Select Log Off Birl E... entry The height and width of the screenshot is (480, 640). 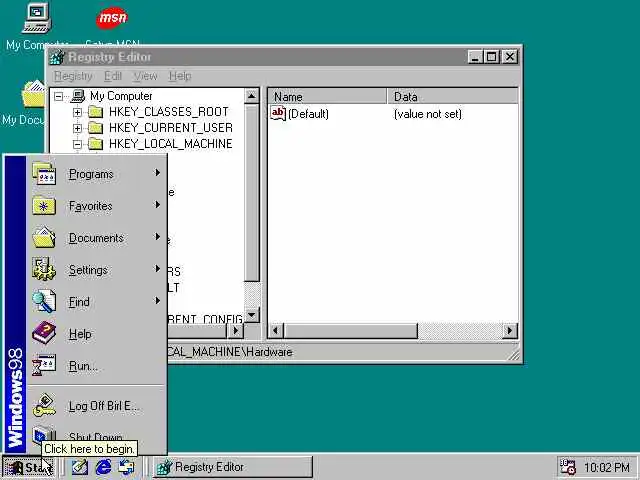(x=97, y=406)
